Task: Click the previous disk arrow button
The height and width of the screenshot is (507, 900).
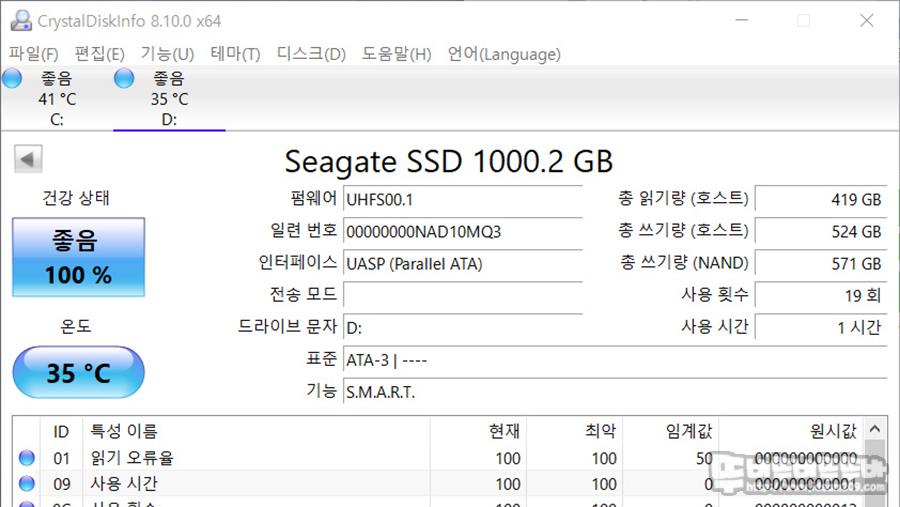Action: point(28,158)
